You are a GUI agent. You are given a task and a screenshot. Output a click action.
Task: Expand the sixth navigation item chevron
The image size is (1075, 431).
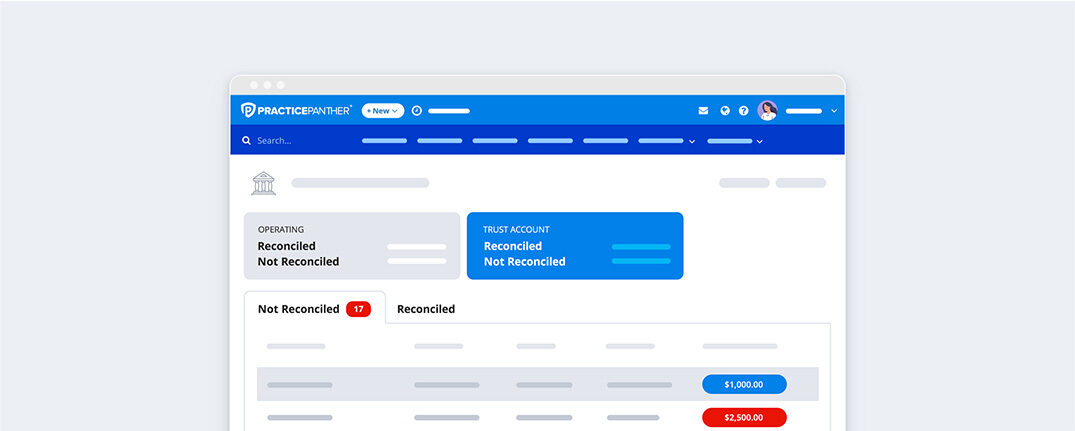pyautogui.click(x=692, y=141)
